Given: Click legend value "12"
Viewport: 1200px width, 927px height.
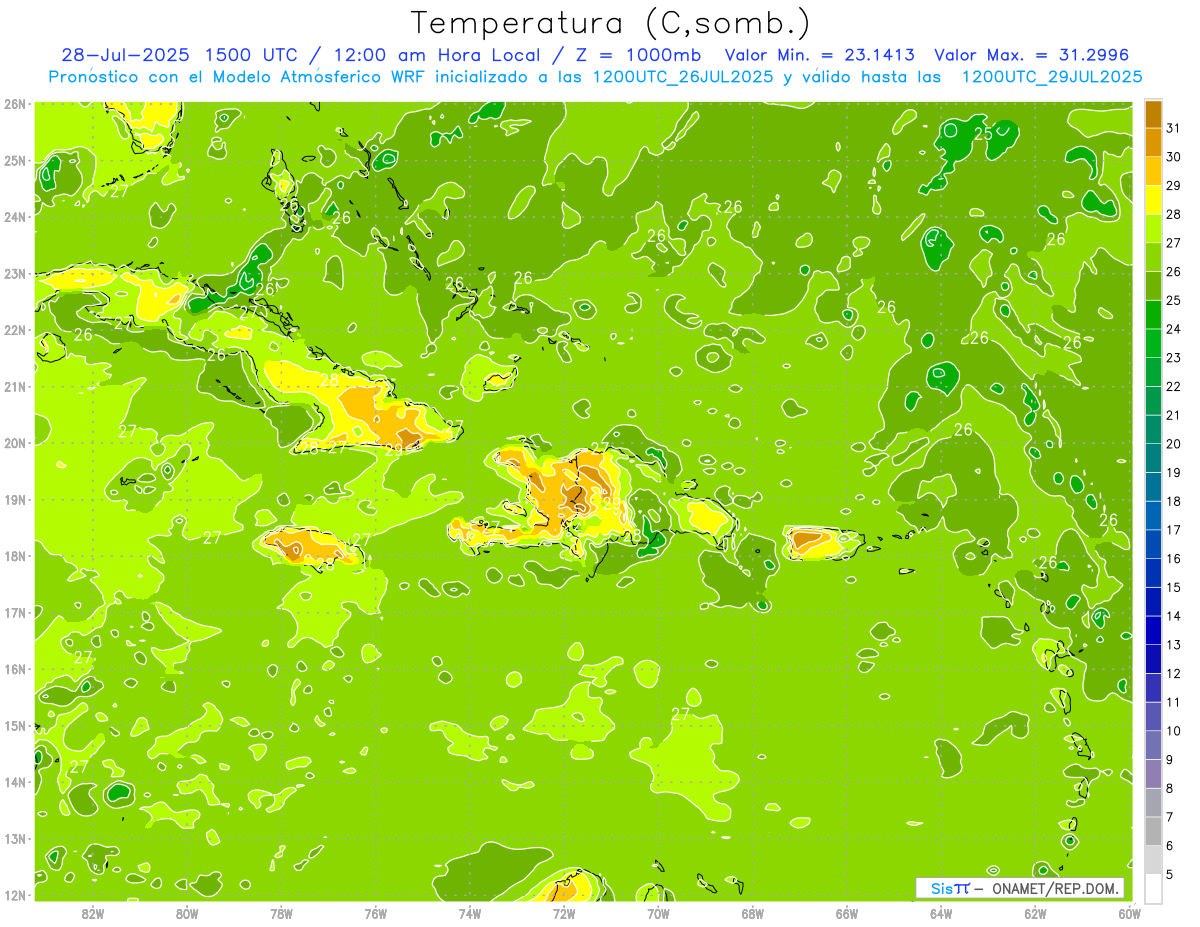Looking at the screenshot, I should [1173, 674].
